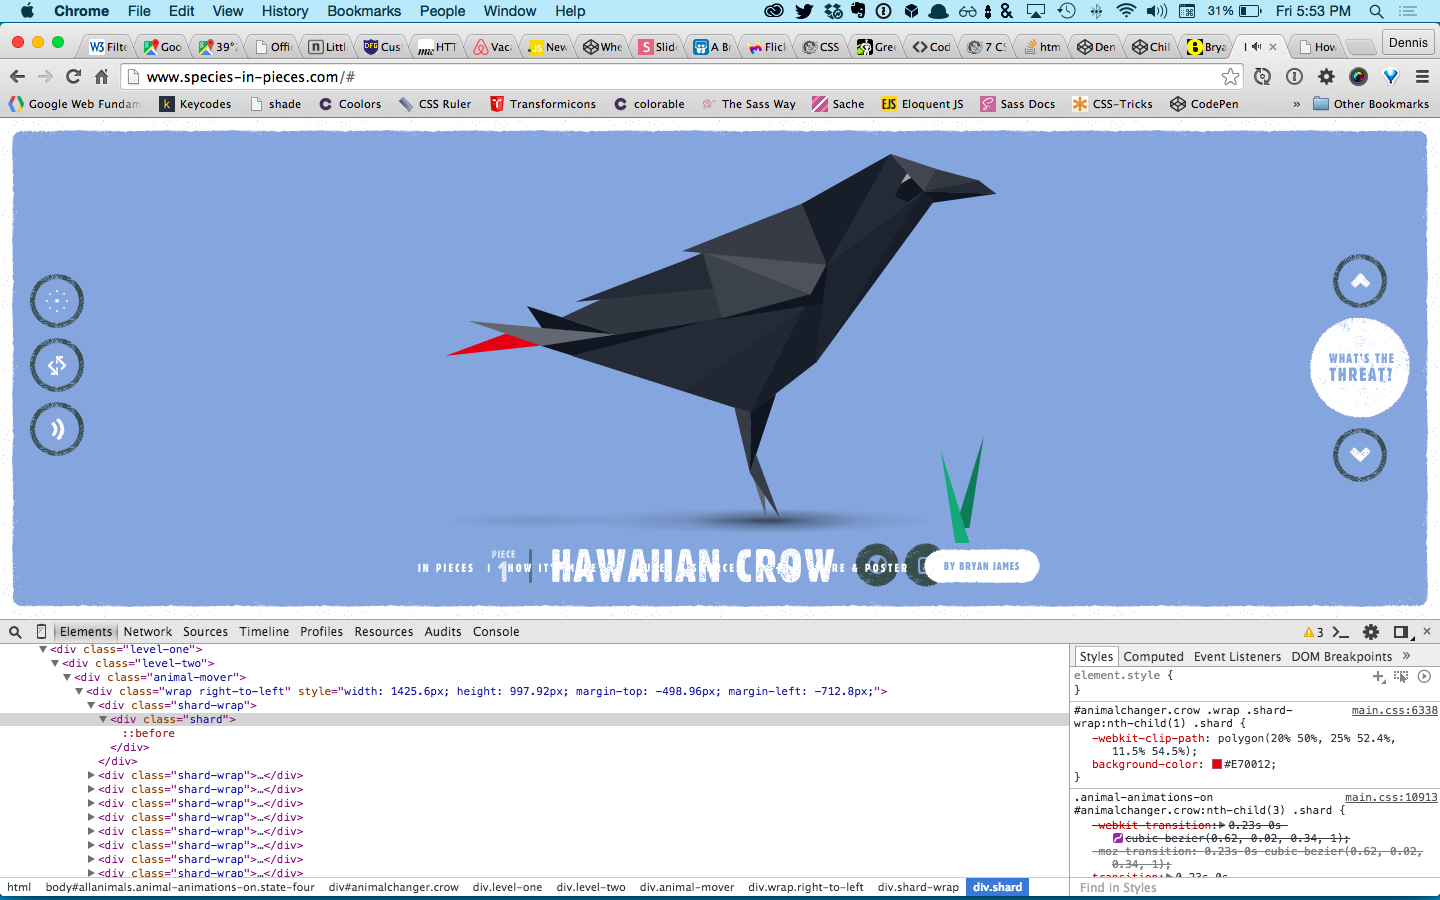Open the Sources tab in DevTools
Screen dimensions: 1440x900
pyautogui.click(x=205, y=632)
